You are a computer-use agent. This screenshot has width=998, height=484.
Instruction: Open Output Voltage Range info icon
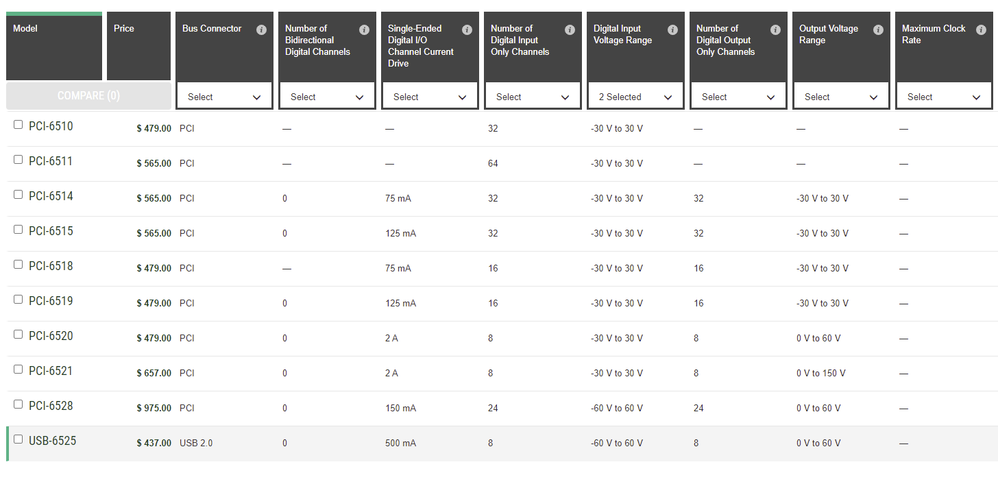(x=878, y=30)
